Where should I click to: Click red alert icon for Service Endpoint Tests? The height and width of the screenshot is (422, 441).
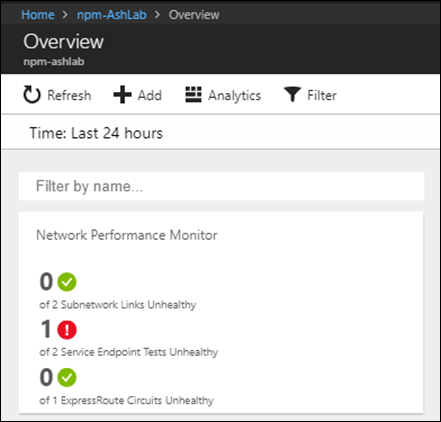click(x=67, y=330)
